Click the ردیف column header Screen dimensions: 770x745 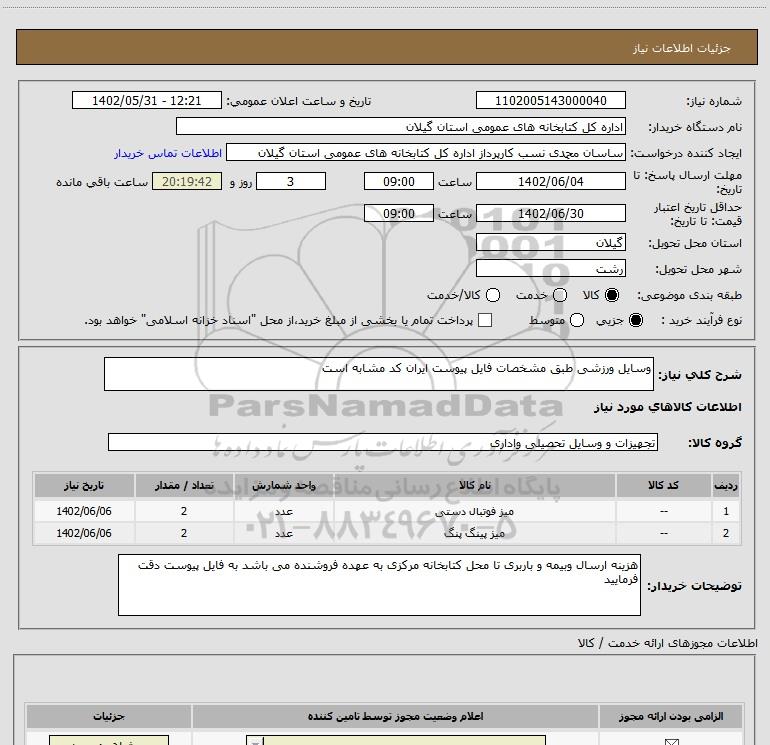tap(726, 486)
